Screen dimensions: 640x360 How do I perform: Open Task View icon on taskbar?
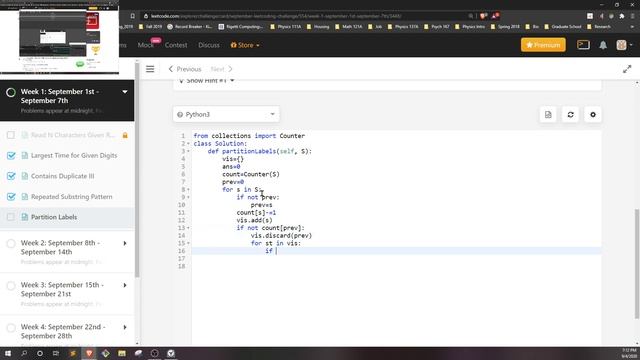click(x=56, y=353)
